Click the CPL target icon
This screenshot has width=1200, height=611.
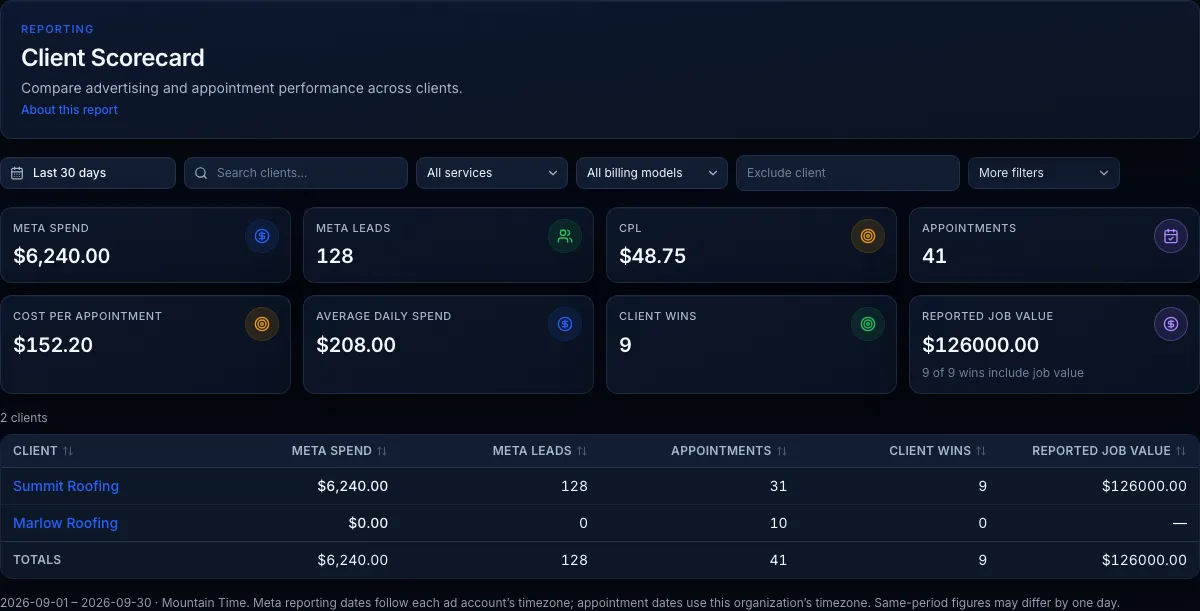click(868, 236)
